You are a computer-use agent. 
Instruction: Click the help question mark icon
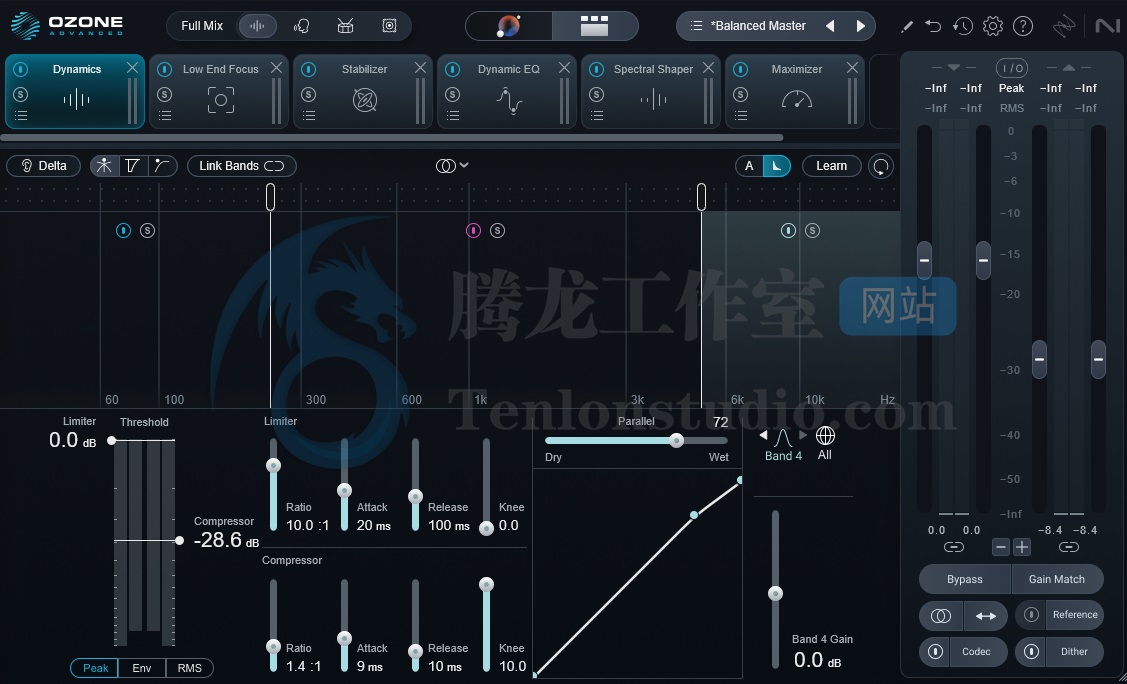[x=1023, y=26]
